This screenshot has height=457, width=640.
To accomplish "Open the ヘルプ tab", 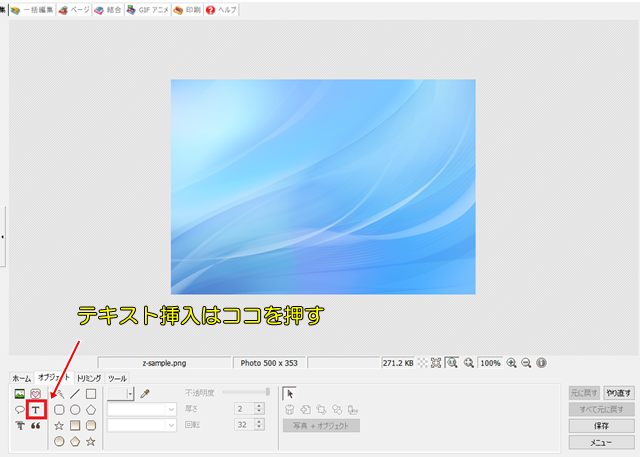I will point(222,10).
